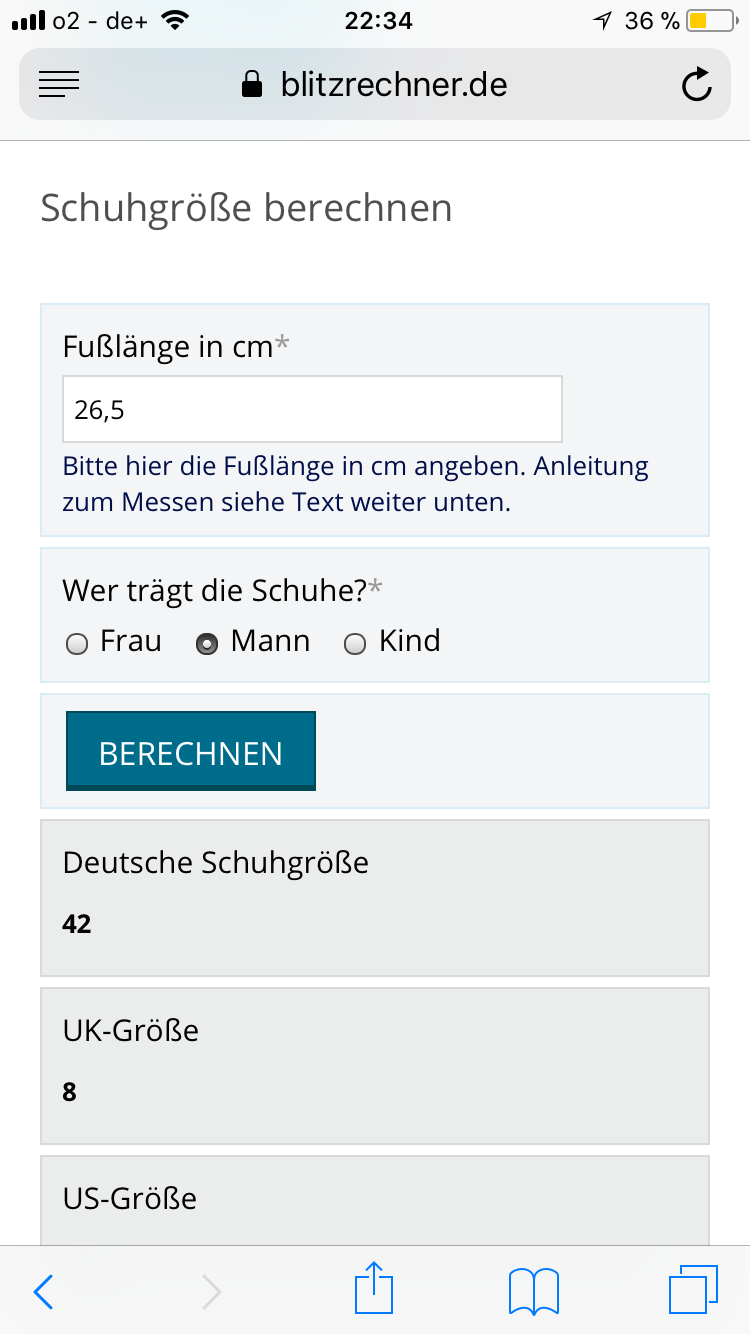Image resolution: width=750 pixels, height=1334 pixels.
Task: Tap the clock in the status bar
Action: 378,21
